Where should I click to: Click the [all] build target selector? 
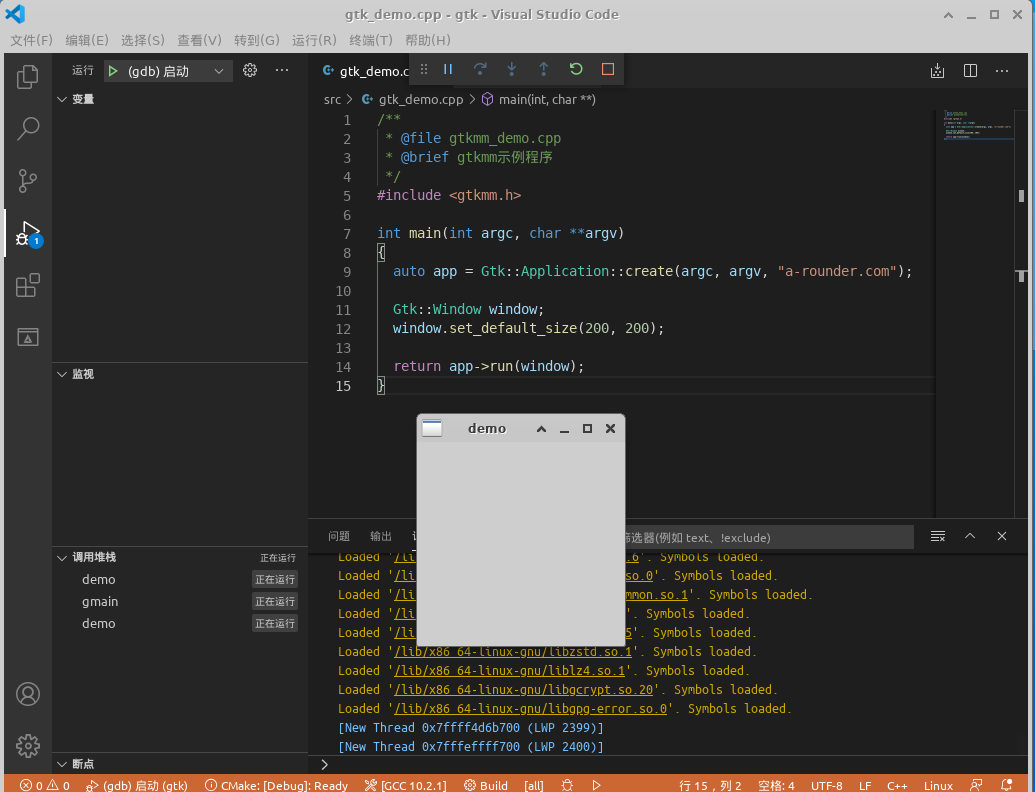point(533,785)
